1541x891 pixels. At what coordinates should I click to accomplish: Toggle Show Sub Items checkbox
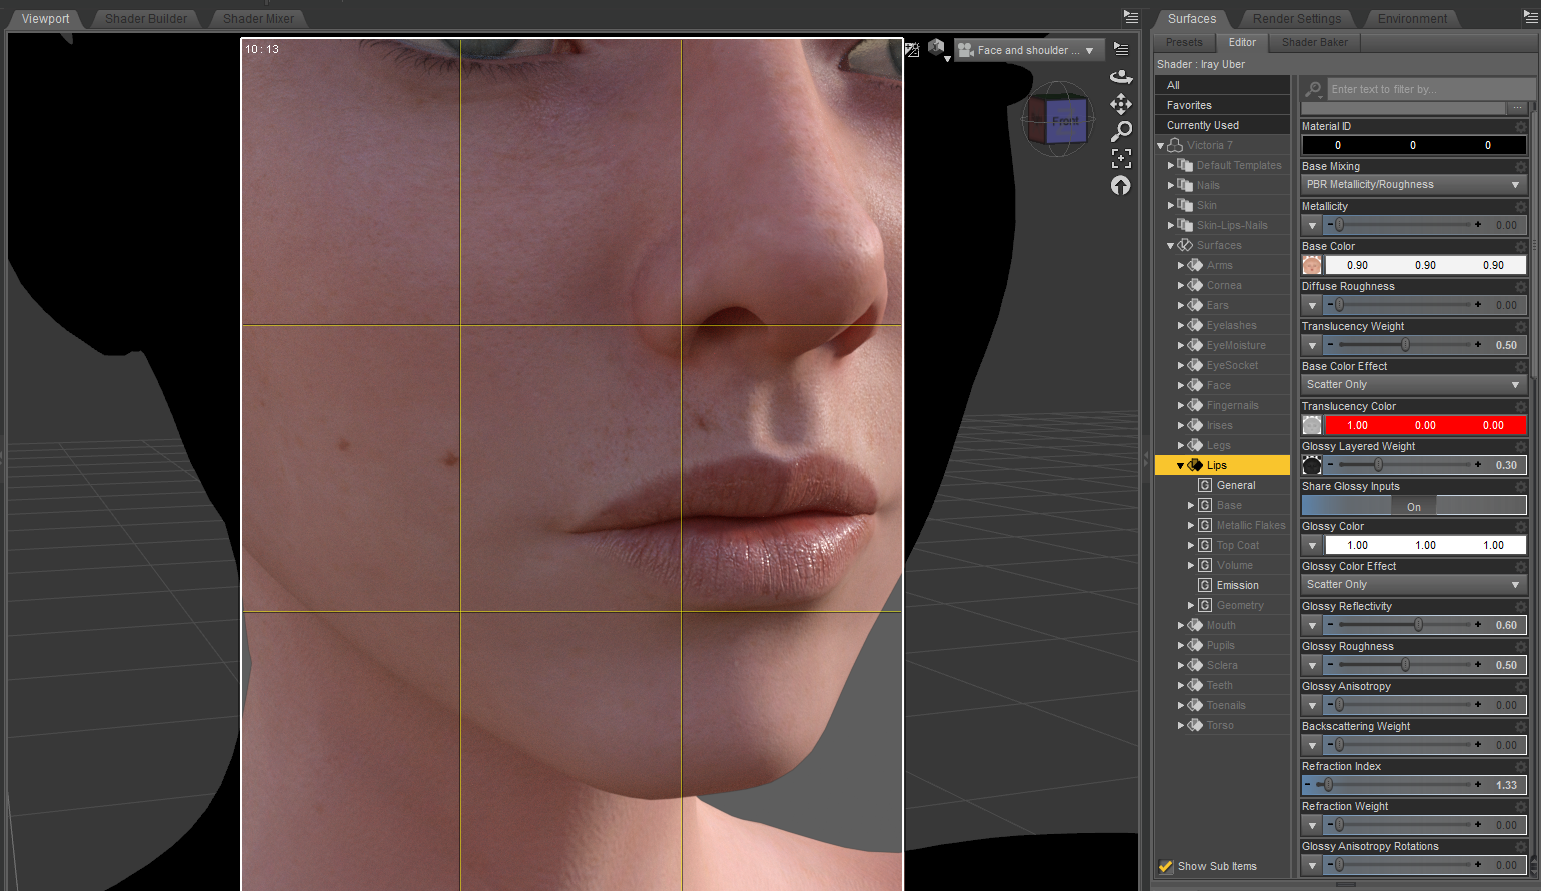(x=1165, y=866)
